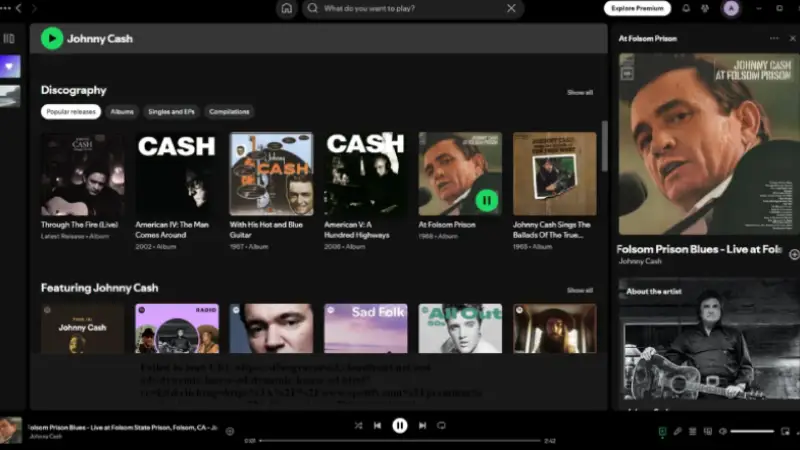
Task: Click track title in the bottom player bar
Action: click(122, 428)
